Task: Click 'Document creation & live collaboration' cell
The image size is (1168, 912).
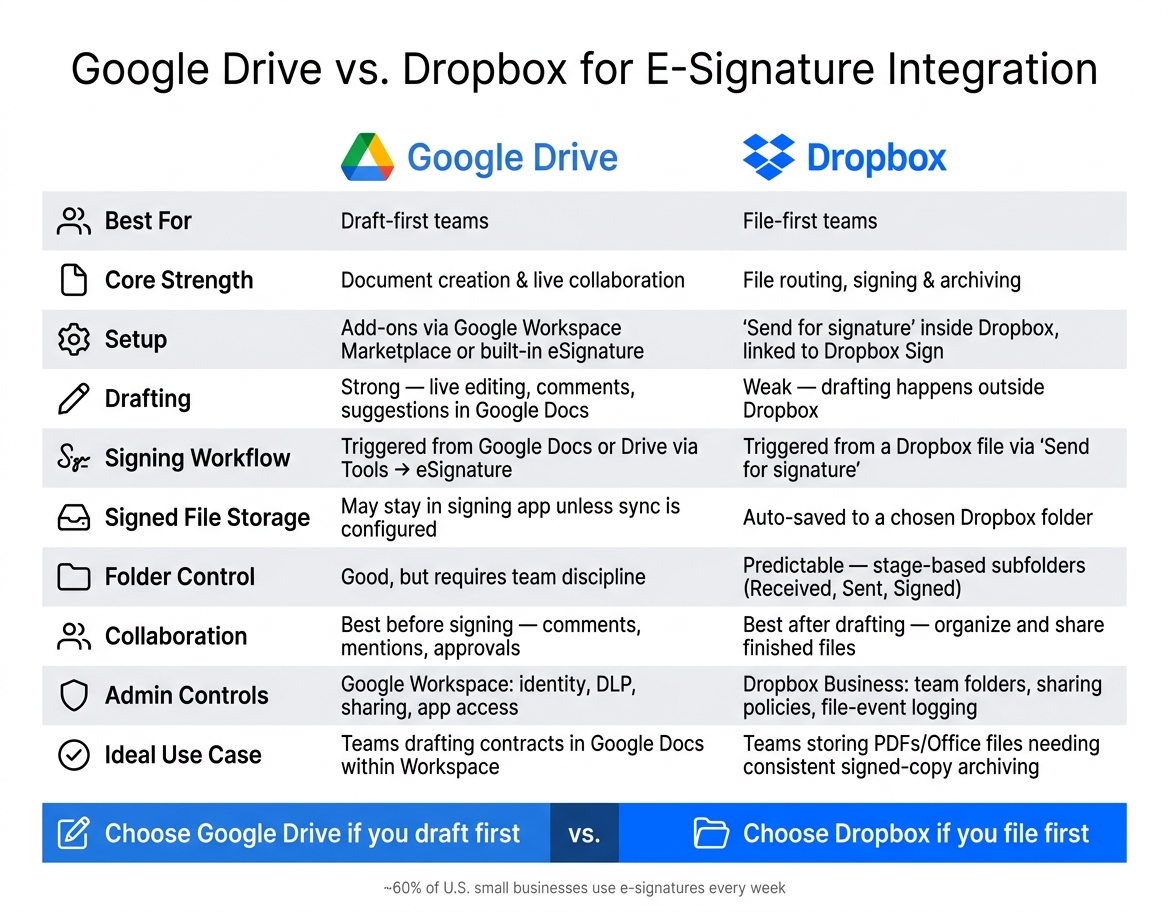Action: pos(512,280)
